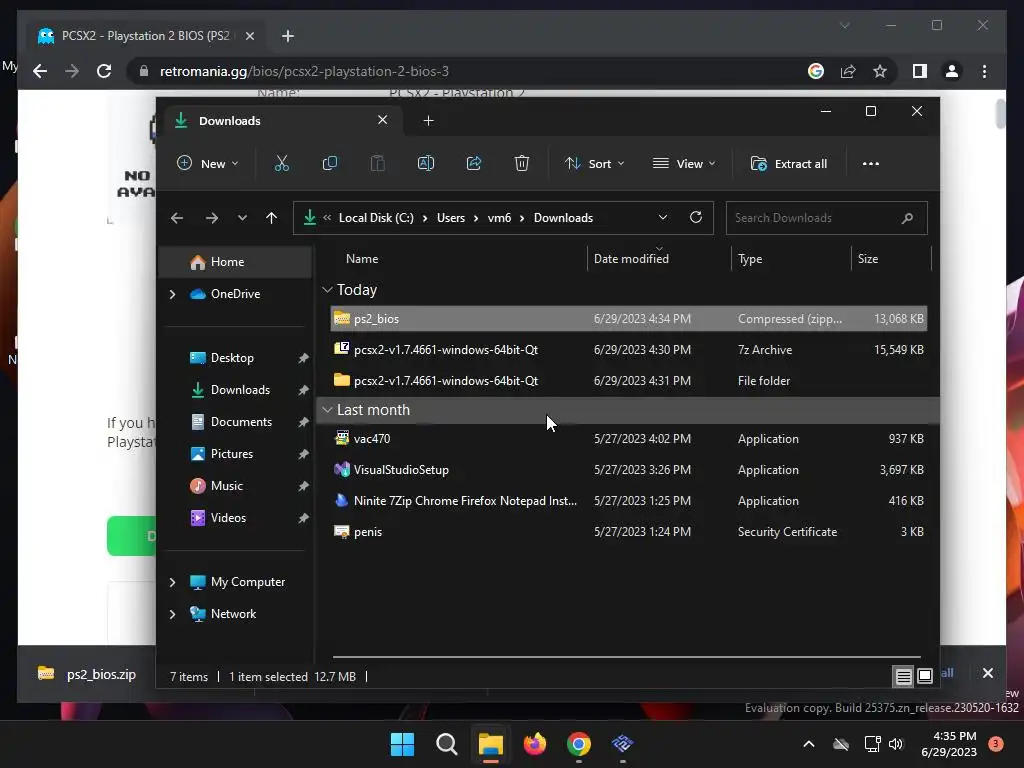Click the Delete trash icon in Explorer toolbar
This screenshot has width=1024, height=768.
coord(521,163)
